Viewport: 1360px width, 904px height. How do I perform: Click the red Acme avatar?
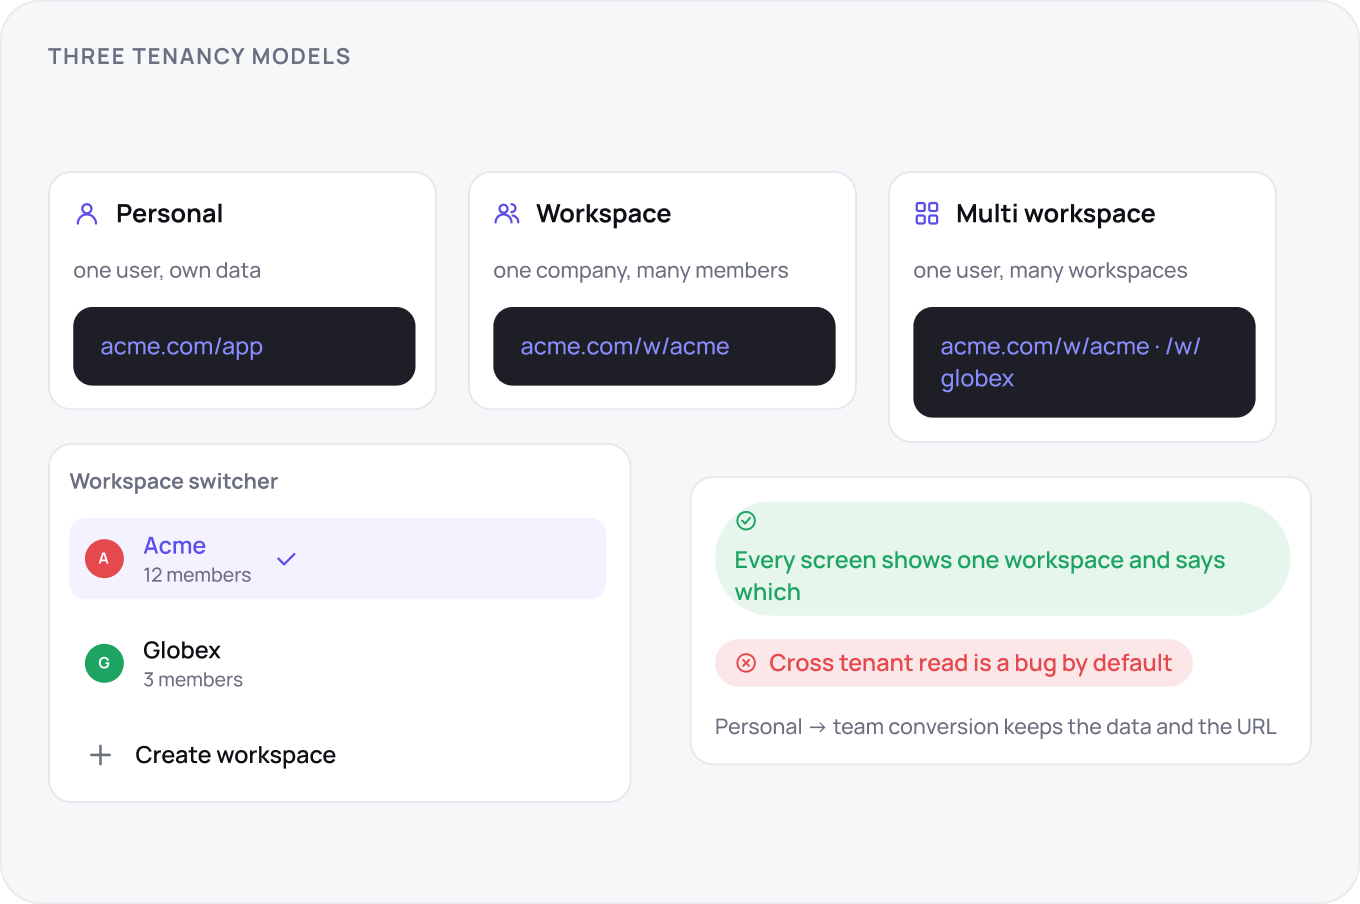pyautogui.click(x=104, y=559)
